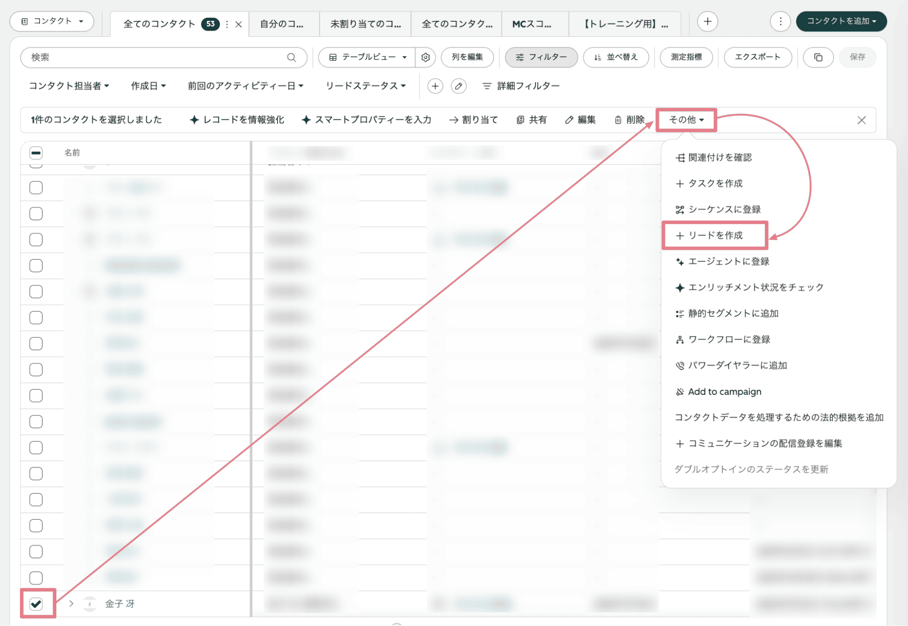Open 作成日 filter dropdown
The image size is (908, 626).
(x=148, y=86)
